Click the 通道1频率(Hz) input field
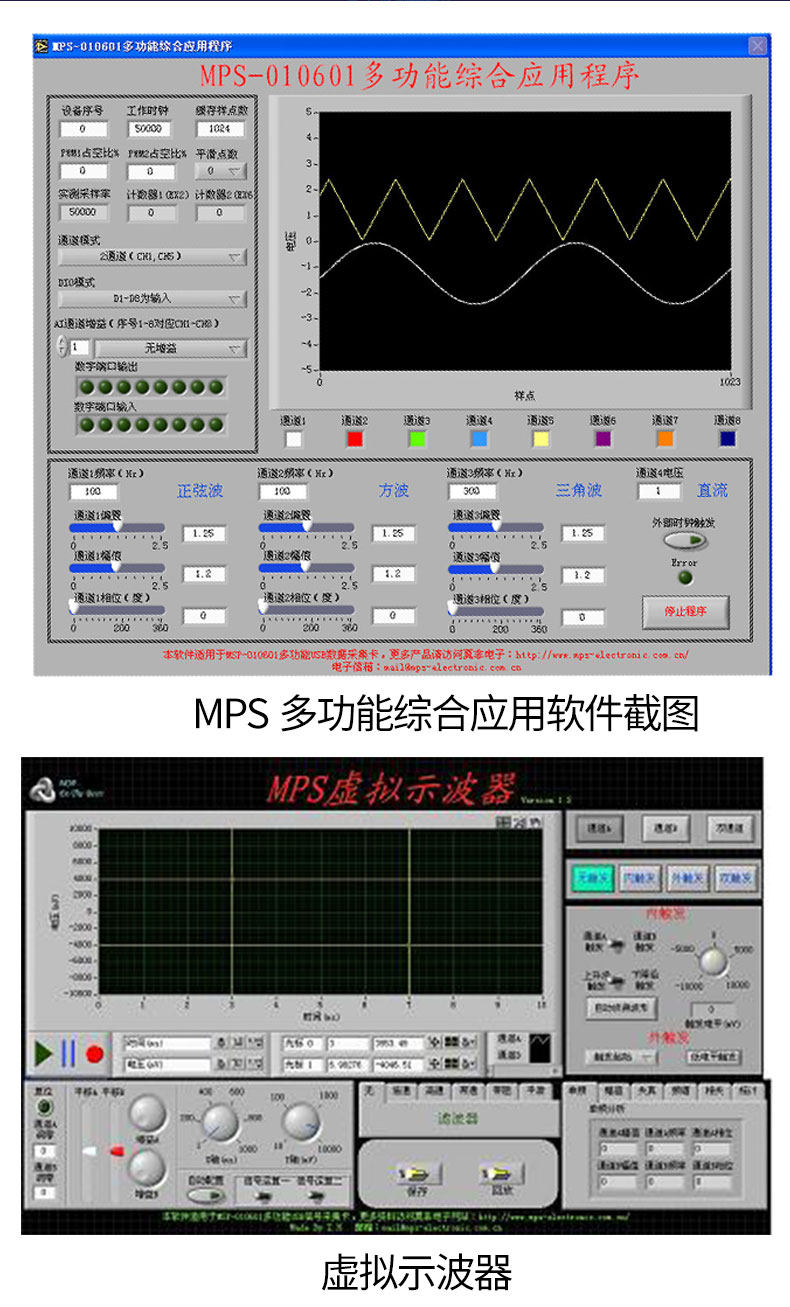Viewport: 790px width, 1307px height. click(93, 492)
